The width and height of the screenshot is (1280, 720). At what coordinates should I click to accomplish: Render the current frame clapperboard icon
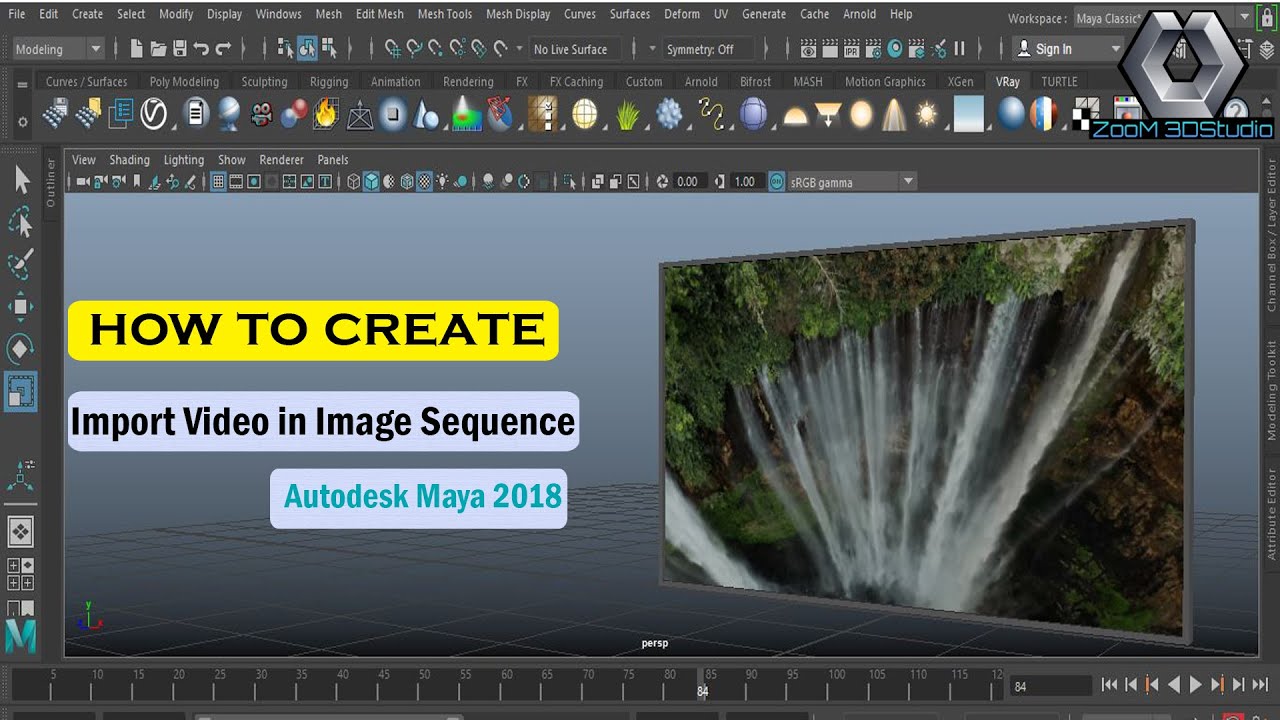[x=830, y=48]
